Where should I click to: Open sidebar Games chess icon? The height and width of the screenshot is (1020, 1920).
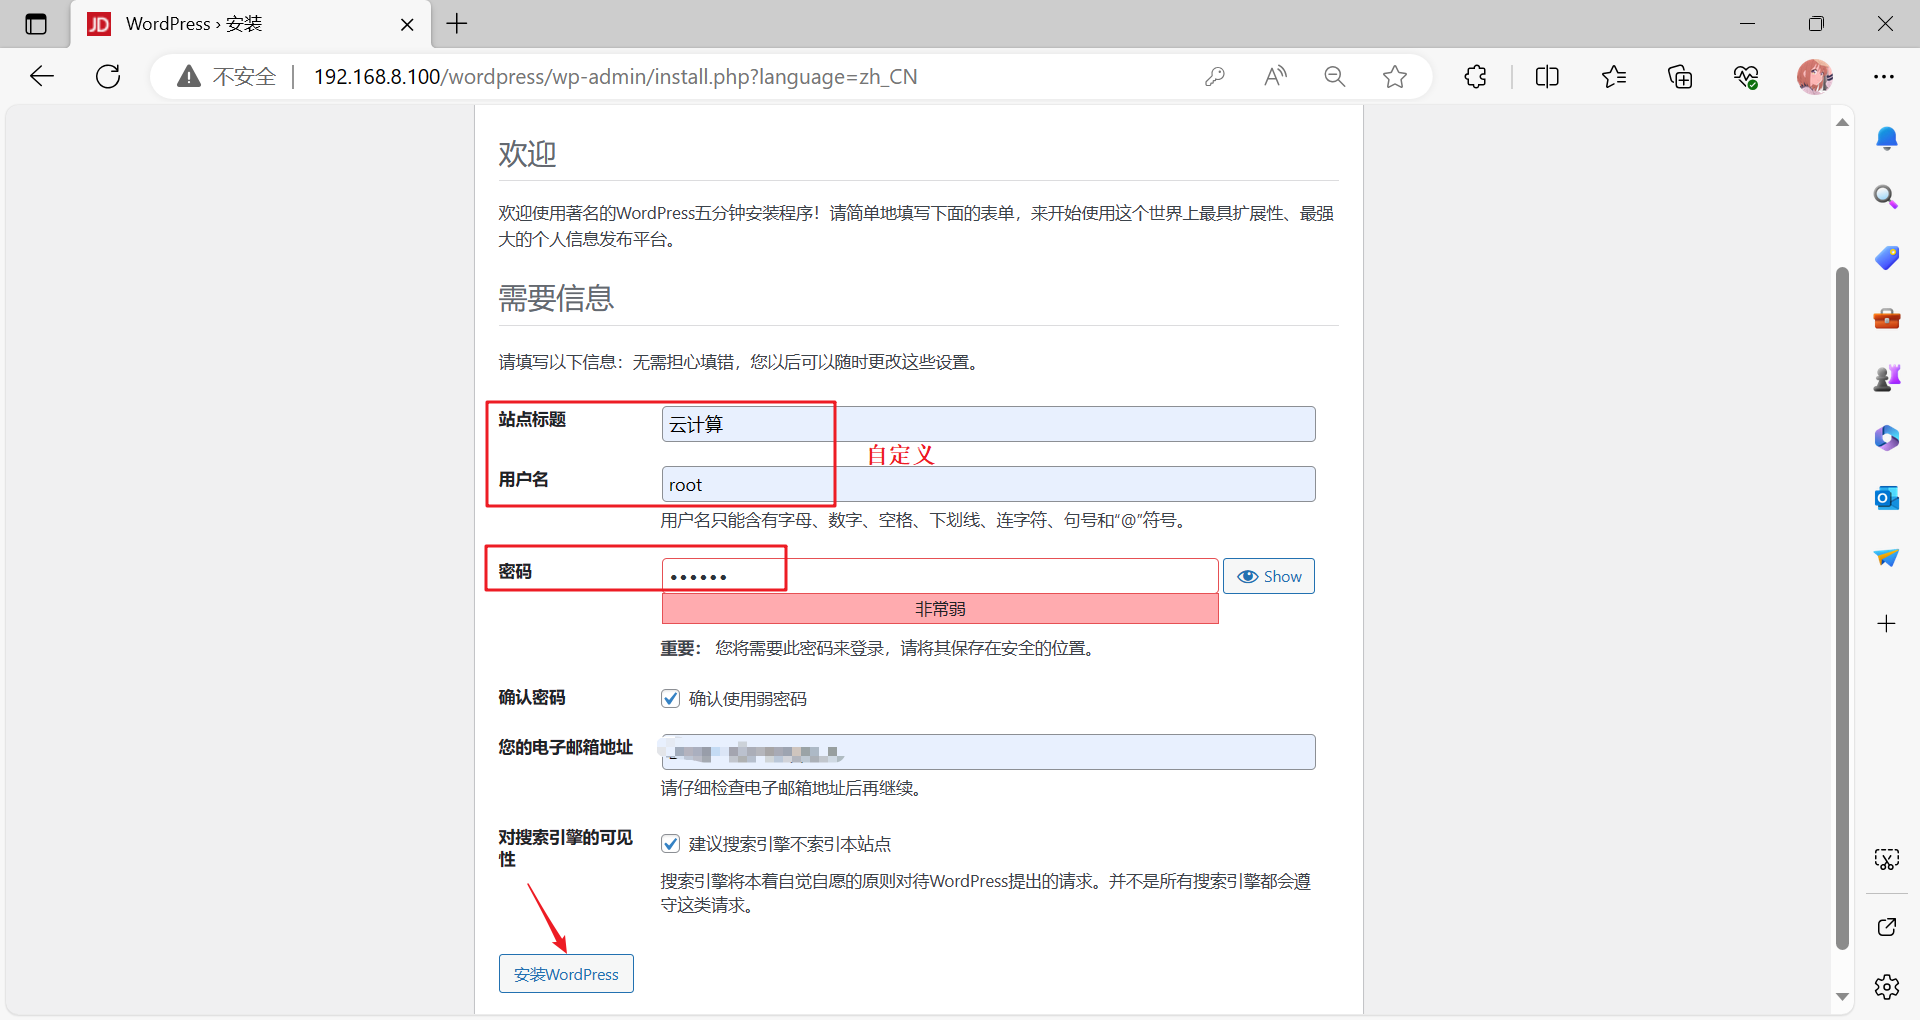pos(1887,378)
